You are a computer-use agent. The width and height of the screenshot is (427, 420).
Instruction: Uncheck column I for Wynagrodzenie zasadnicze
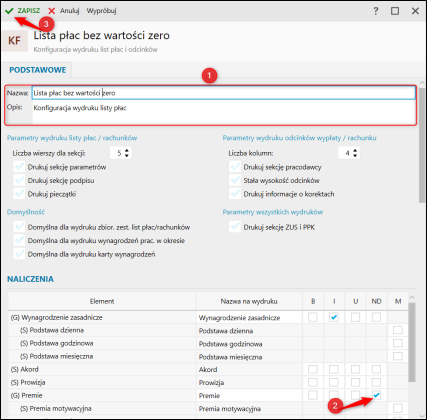click(x=334, y=317)
